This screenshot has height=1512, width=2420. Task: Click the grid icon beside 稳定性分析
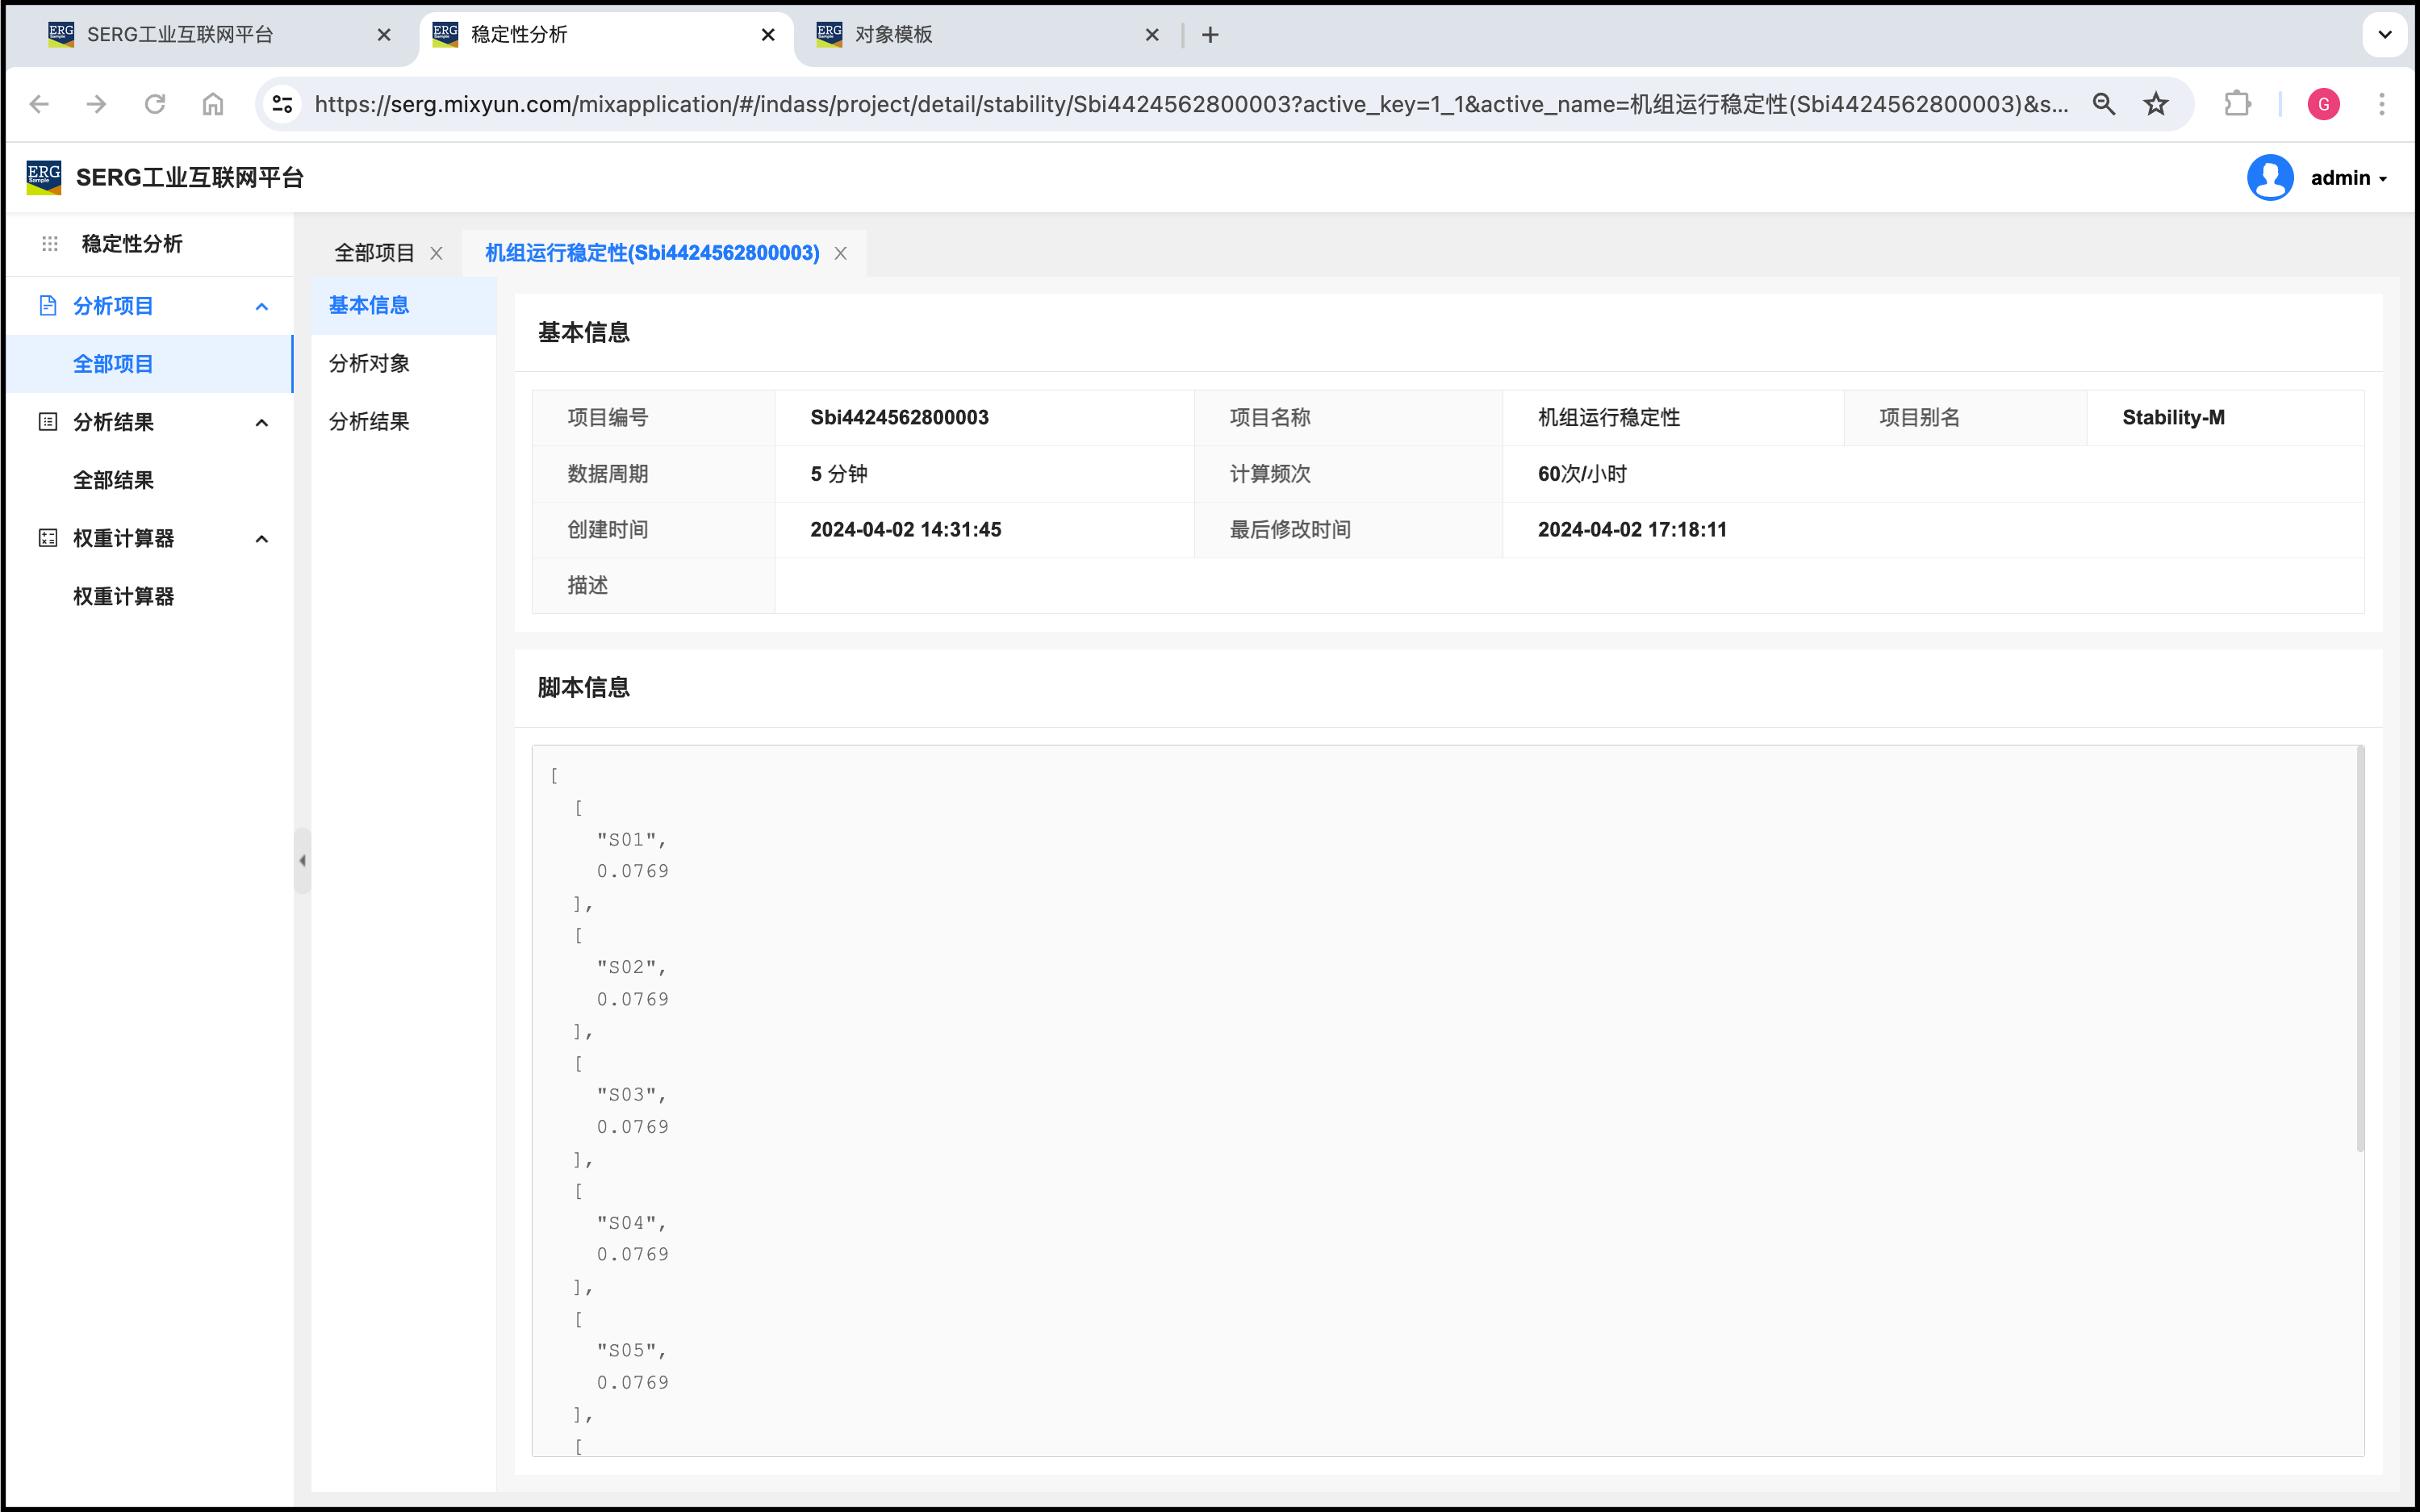tap(50, 244)
